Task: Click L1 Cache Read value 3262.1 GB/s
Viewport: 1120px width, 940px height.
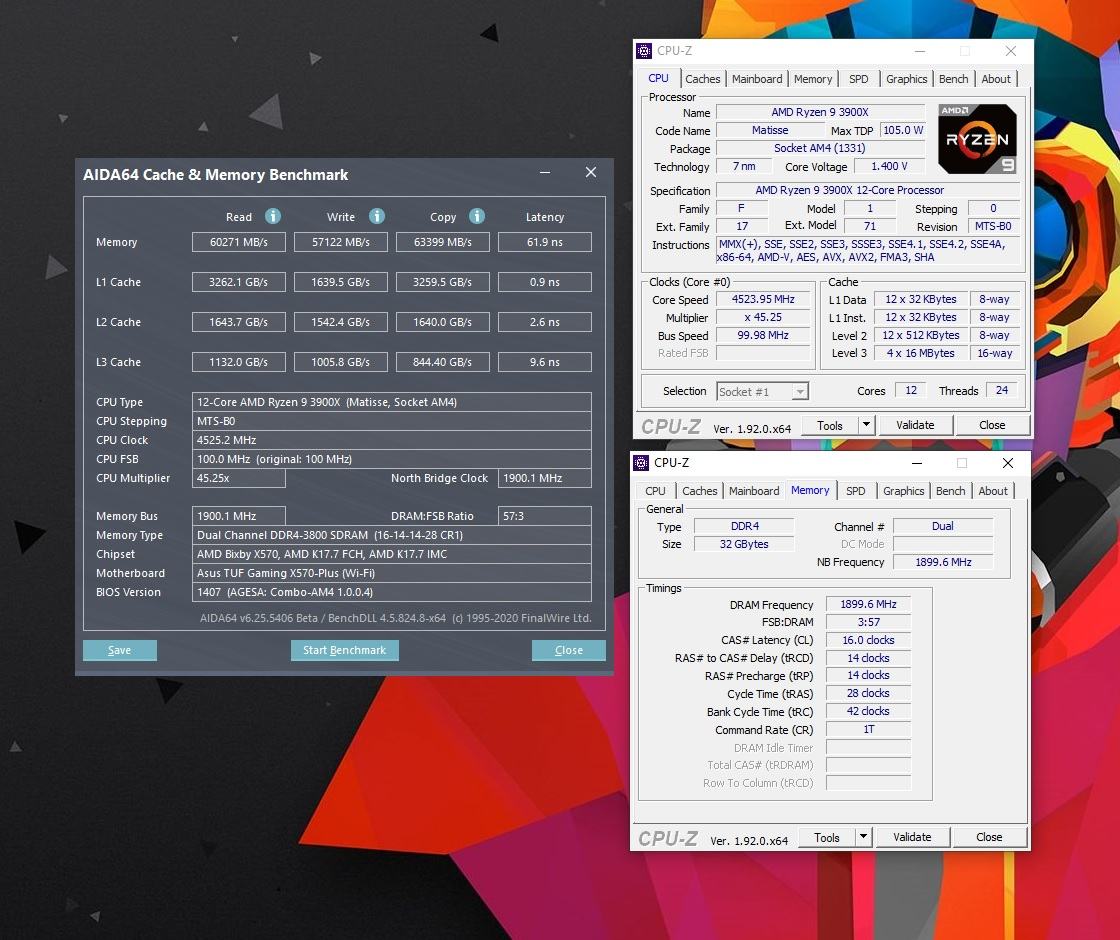Action: click(x=239, y=282)
